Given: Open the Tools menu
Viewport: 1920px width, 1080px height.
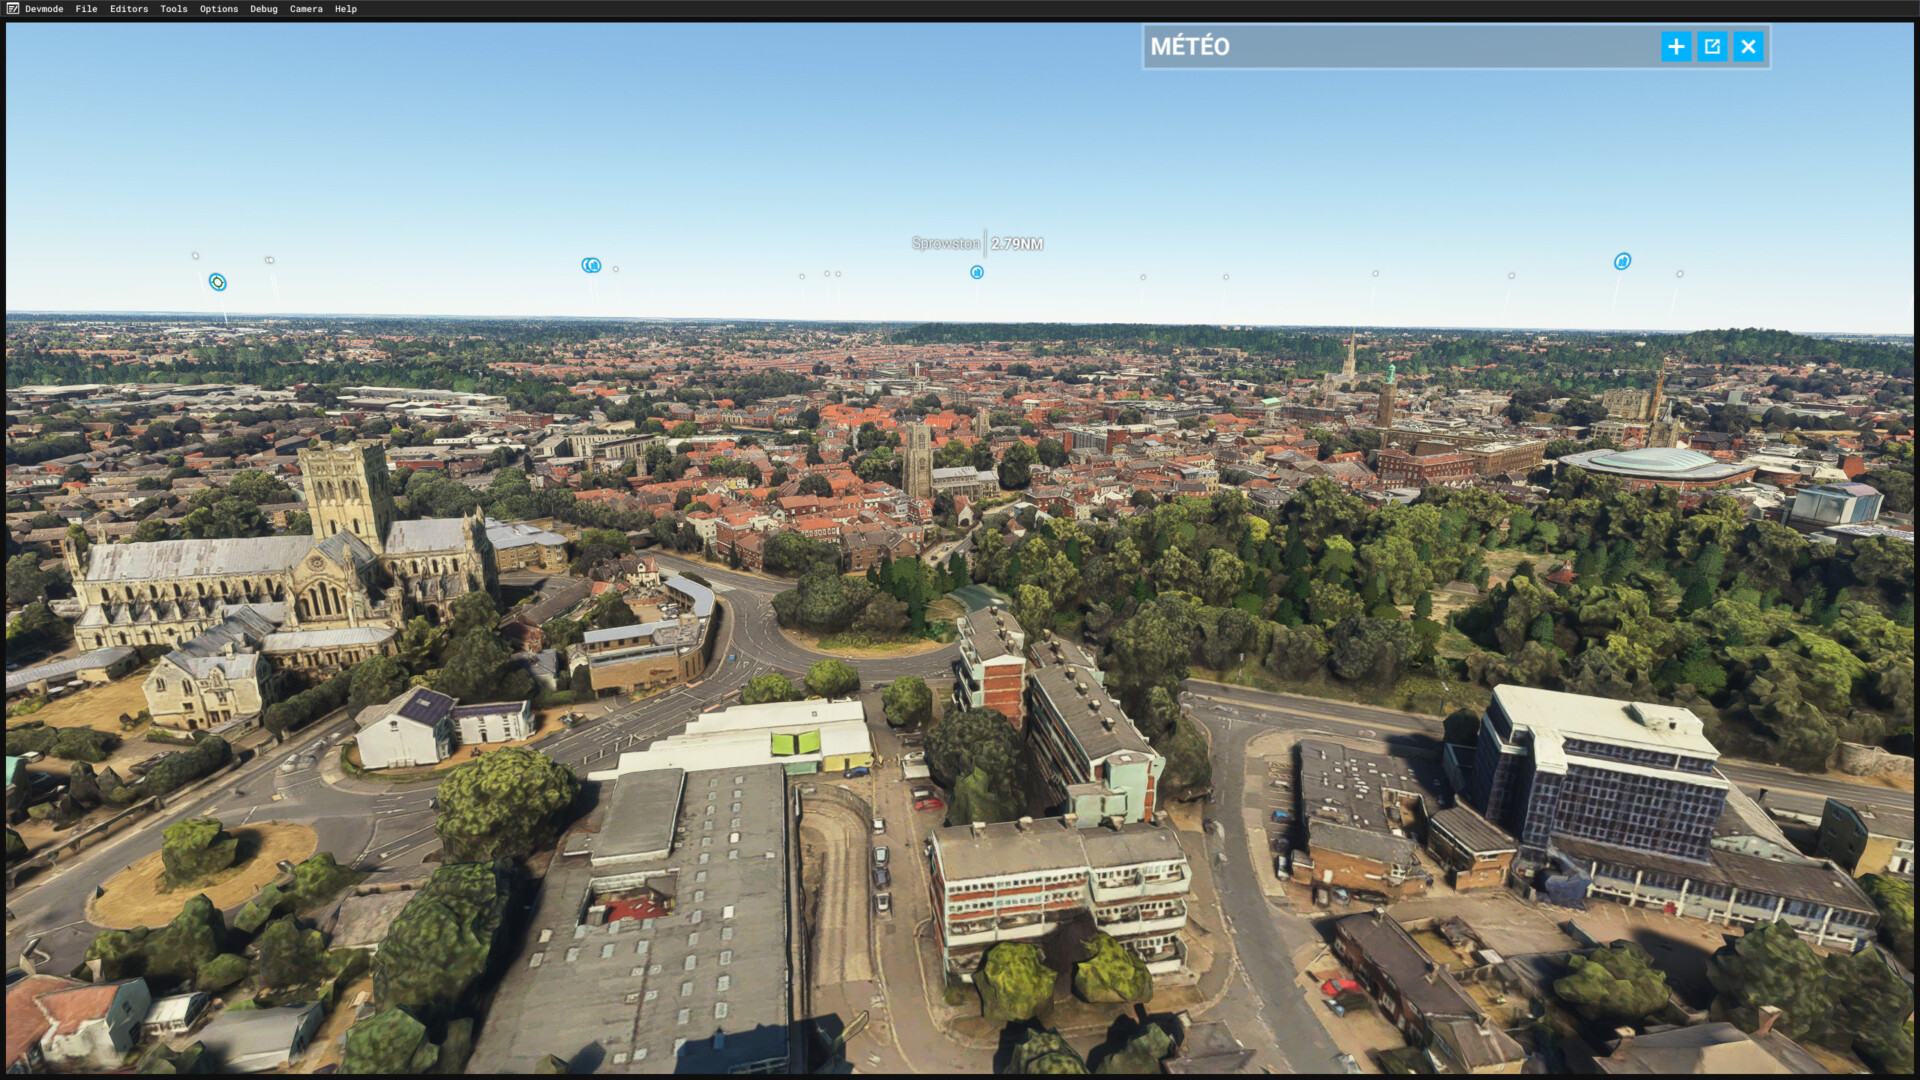Looking at the screenshot, I should coord(173,9).
